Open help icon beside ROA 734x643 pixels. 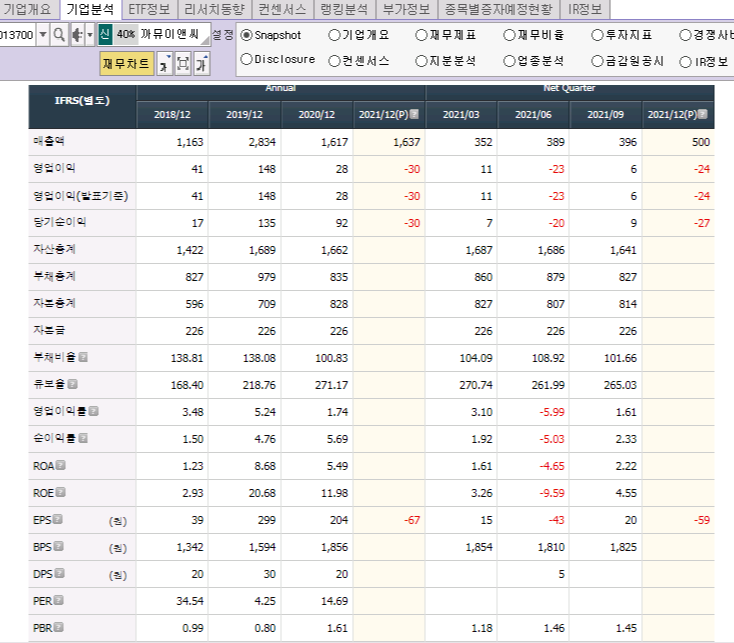coord(61,465)
